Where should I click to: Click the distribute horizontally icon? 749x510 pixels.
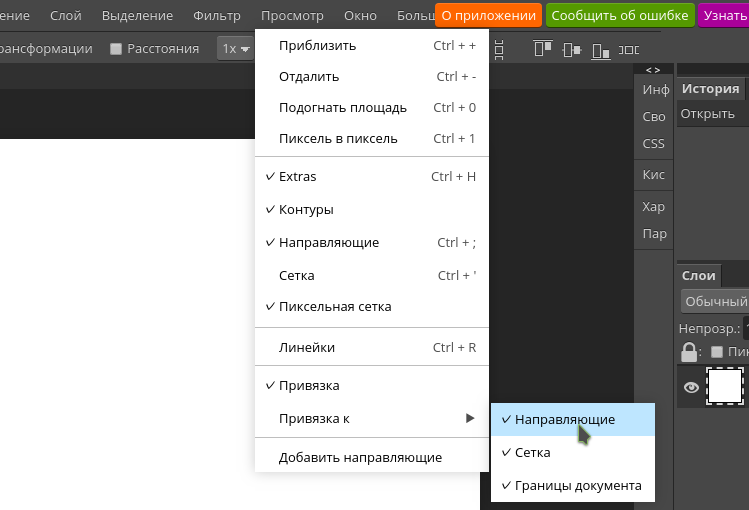(629, 50)
